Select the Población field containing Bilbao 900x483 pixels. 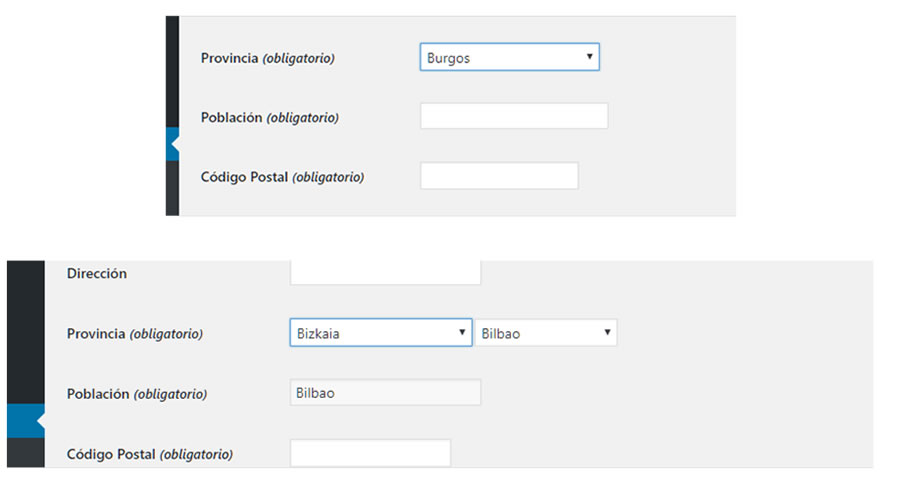click(385, 392)
